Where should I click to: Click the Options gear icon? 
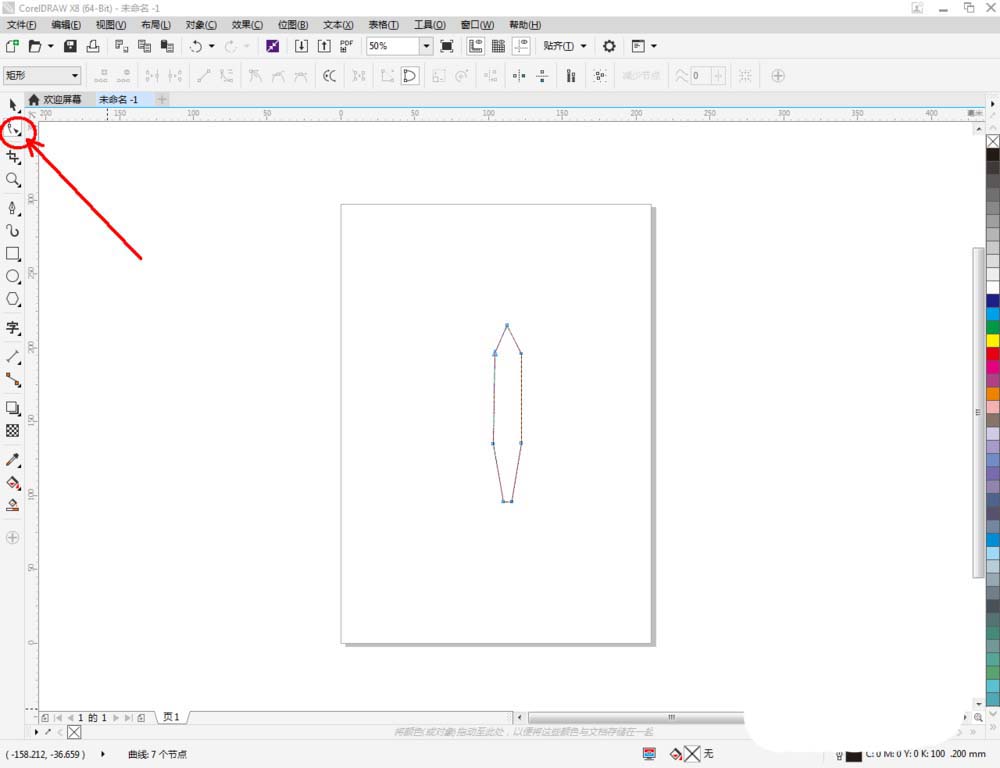click(x=609, y=46)
